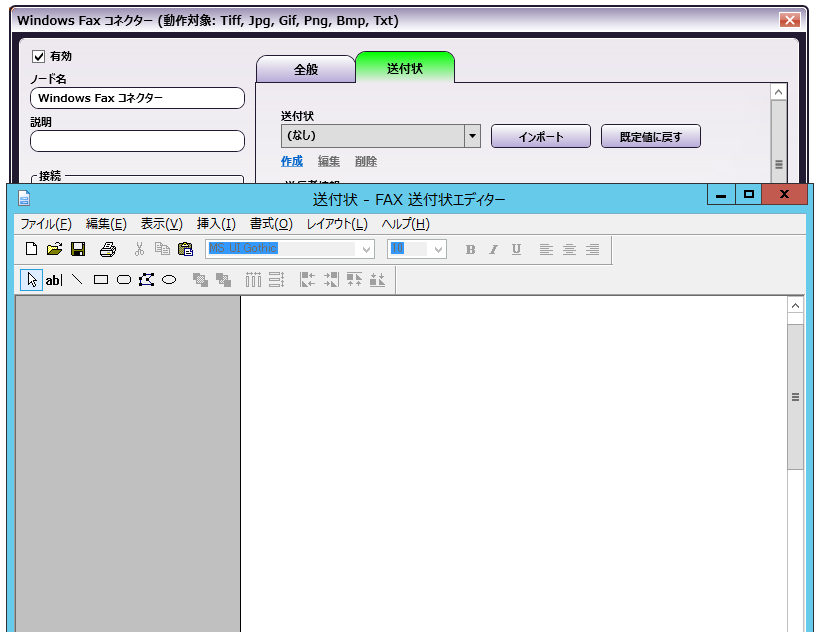The width and height of the screenshot is (827, 632).
Task: Click Bring to Front icon
Action: click(x=200, y=280)
